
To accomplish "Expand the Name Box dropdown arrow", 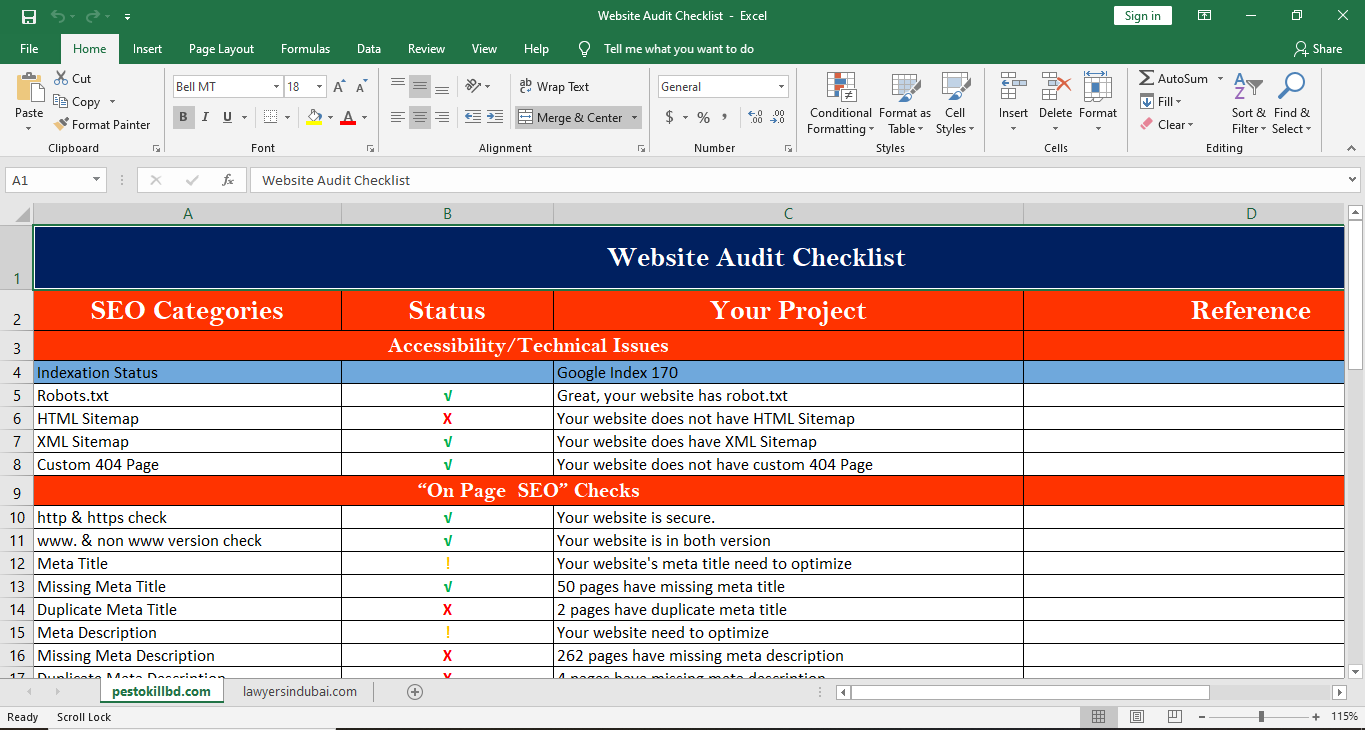I will (97, 180).
